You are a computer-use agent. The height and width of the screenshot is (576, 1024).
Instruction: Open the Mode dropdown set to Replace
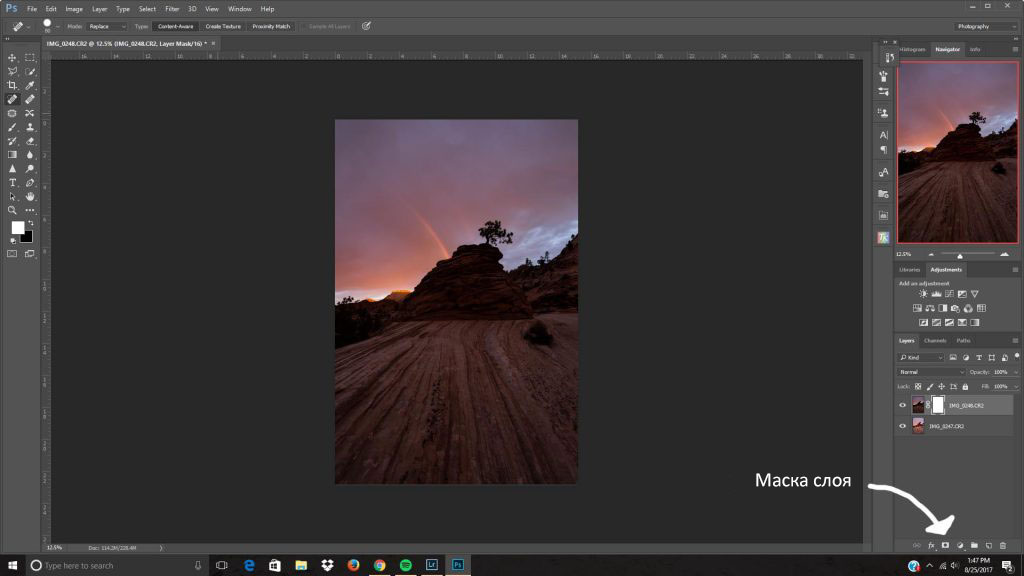(107, 26)
